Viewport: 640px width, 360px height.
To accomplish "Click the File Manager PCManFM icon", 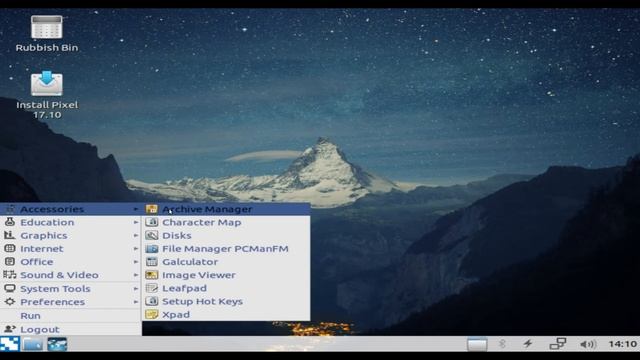I will point(151,249).
